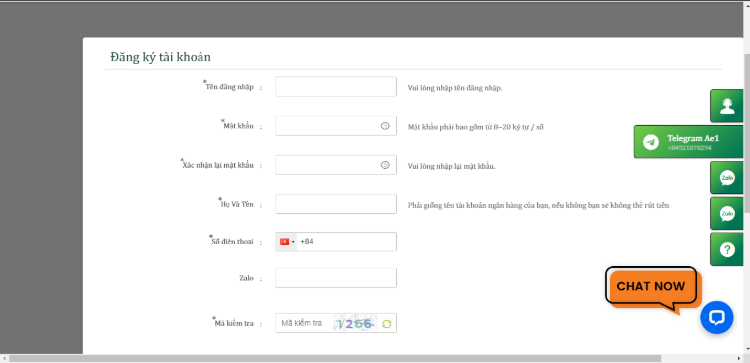Screen dimensions: 750x363
Task: Click the hint text 'Vui lòng nhập tên đăng nhập.'
Action: click(455, 88)
